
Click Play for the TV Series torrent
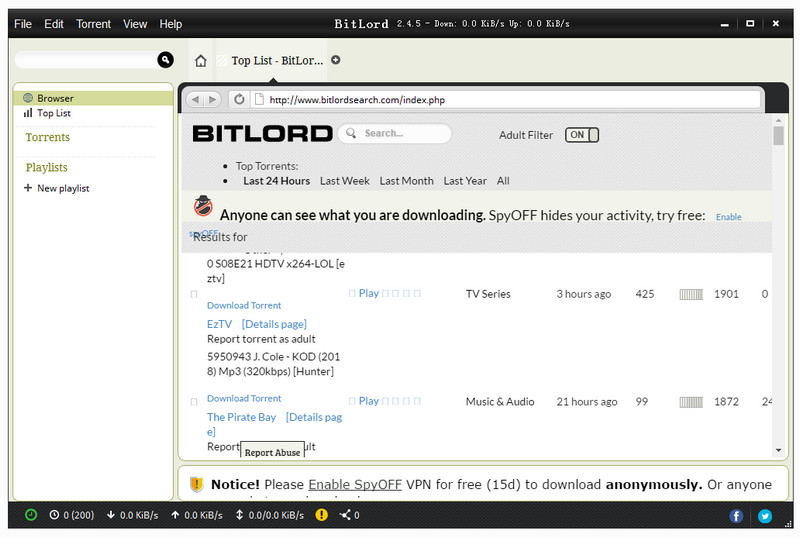pyautogui.click(x=369, y=293)
